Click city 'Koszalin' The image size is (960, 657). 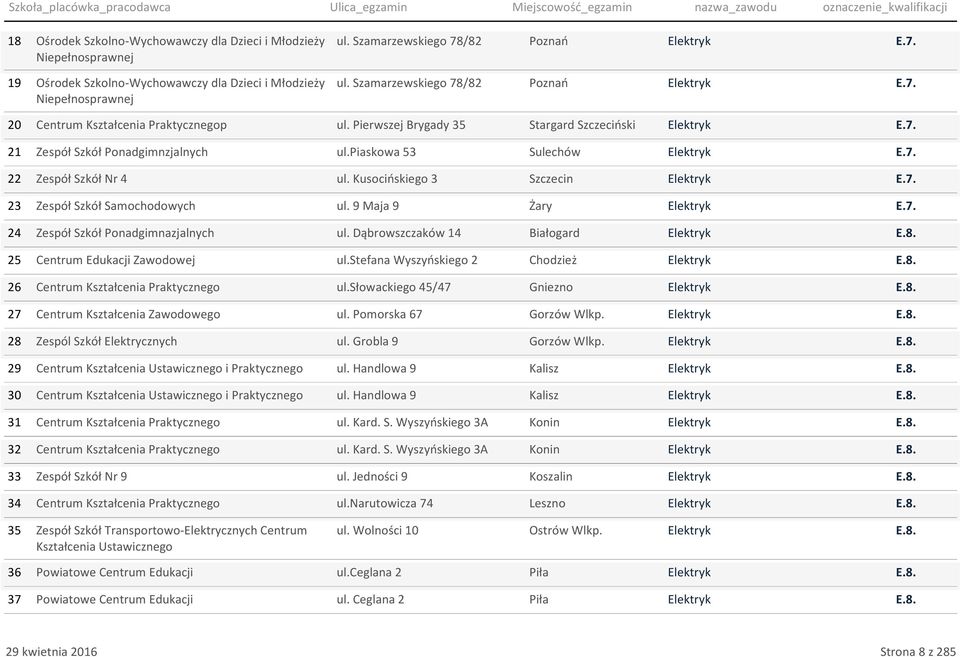coord(550,476)
